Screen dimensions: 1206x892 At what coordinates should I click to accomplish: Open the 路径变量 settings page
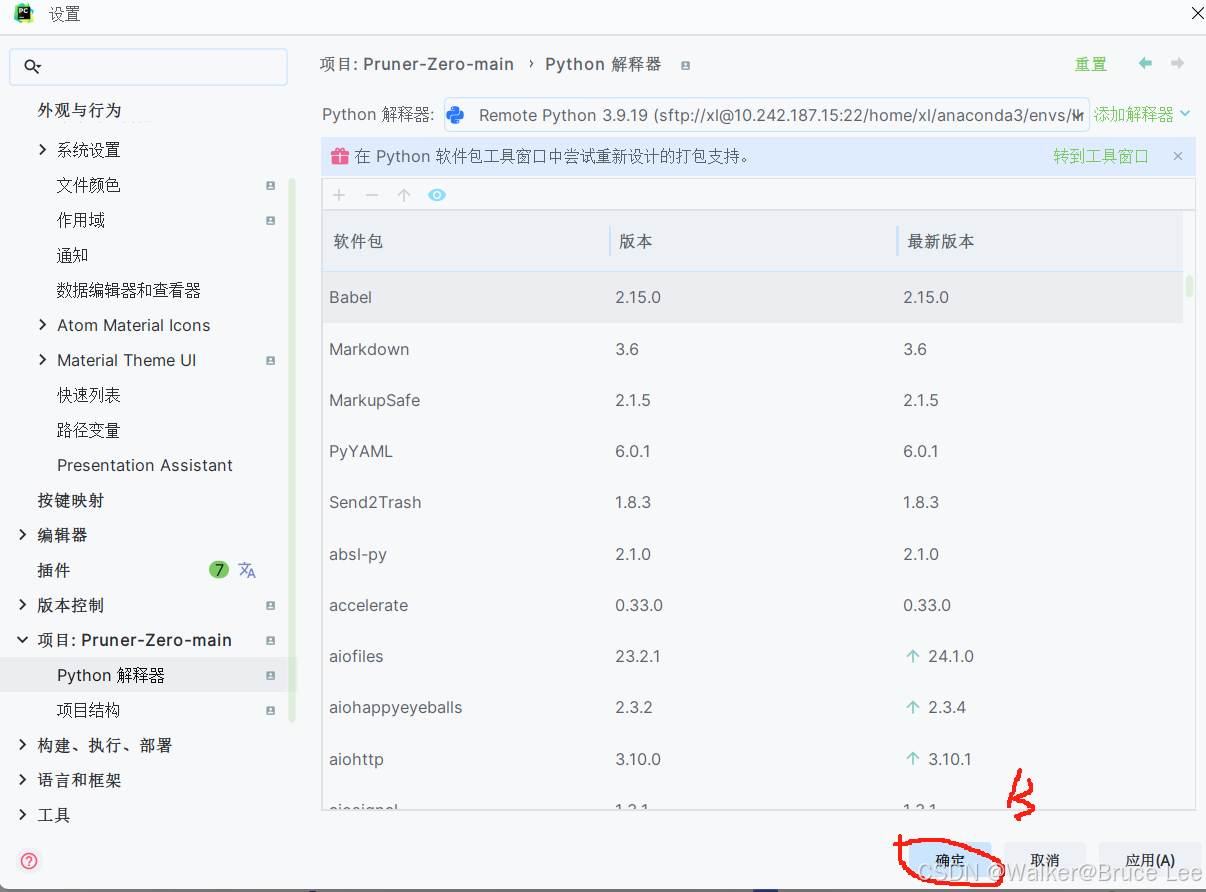[88, 430]
